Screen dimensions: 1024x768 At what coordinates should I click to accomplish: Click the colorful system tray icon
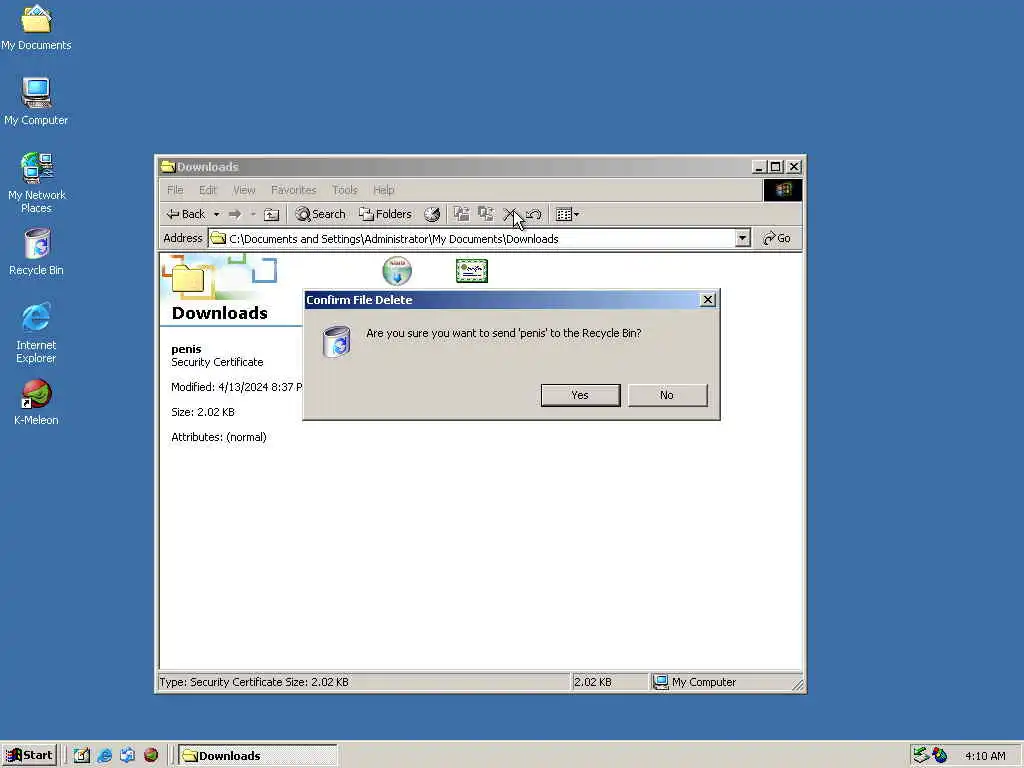coord(940,756)
